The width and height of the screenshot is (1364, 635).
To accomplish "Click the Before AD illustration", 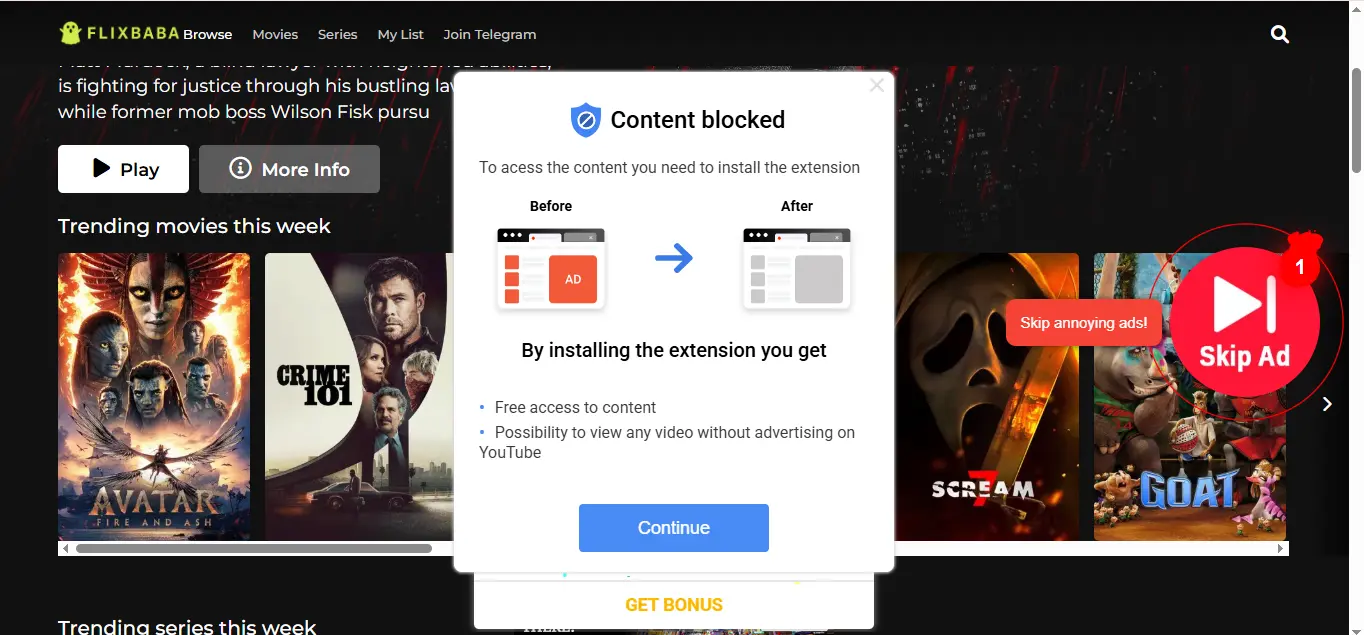I will (x=551, y=268).
